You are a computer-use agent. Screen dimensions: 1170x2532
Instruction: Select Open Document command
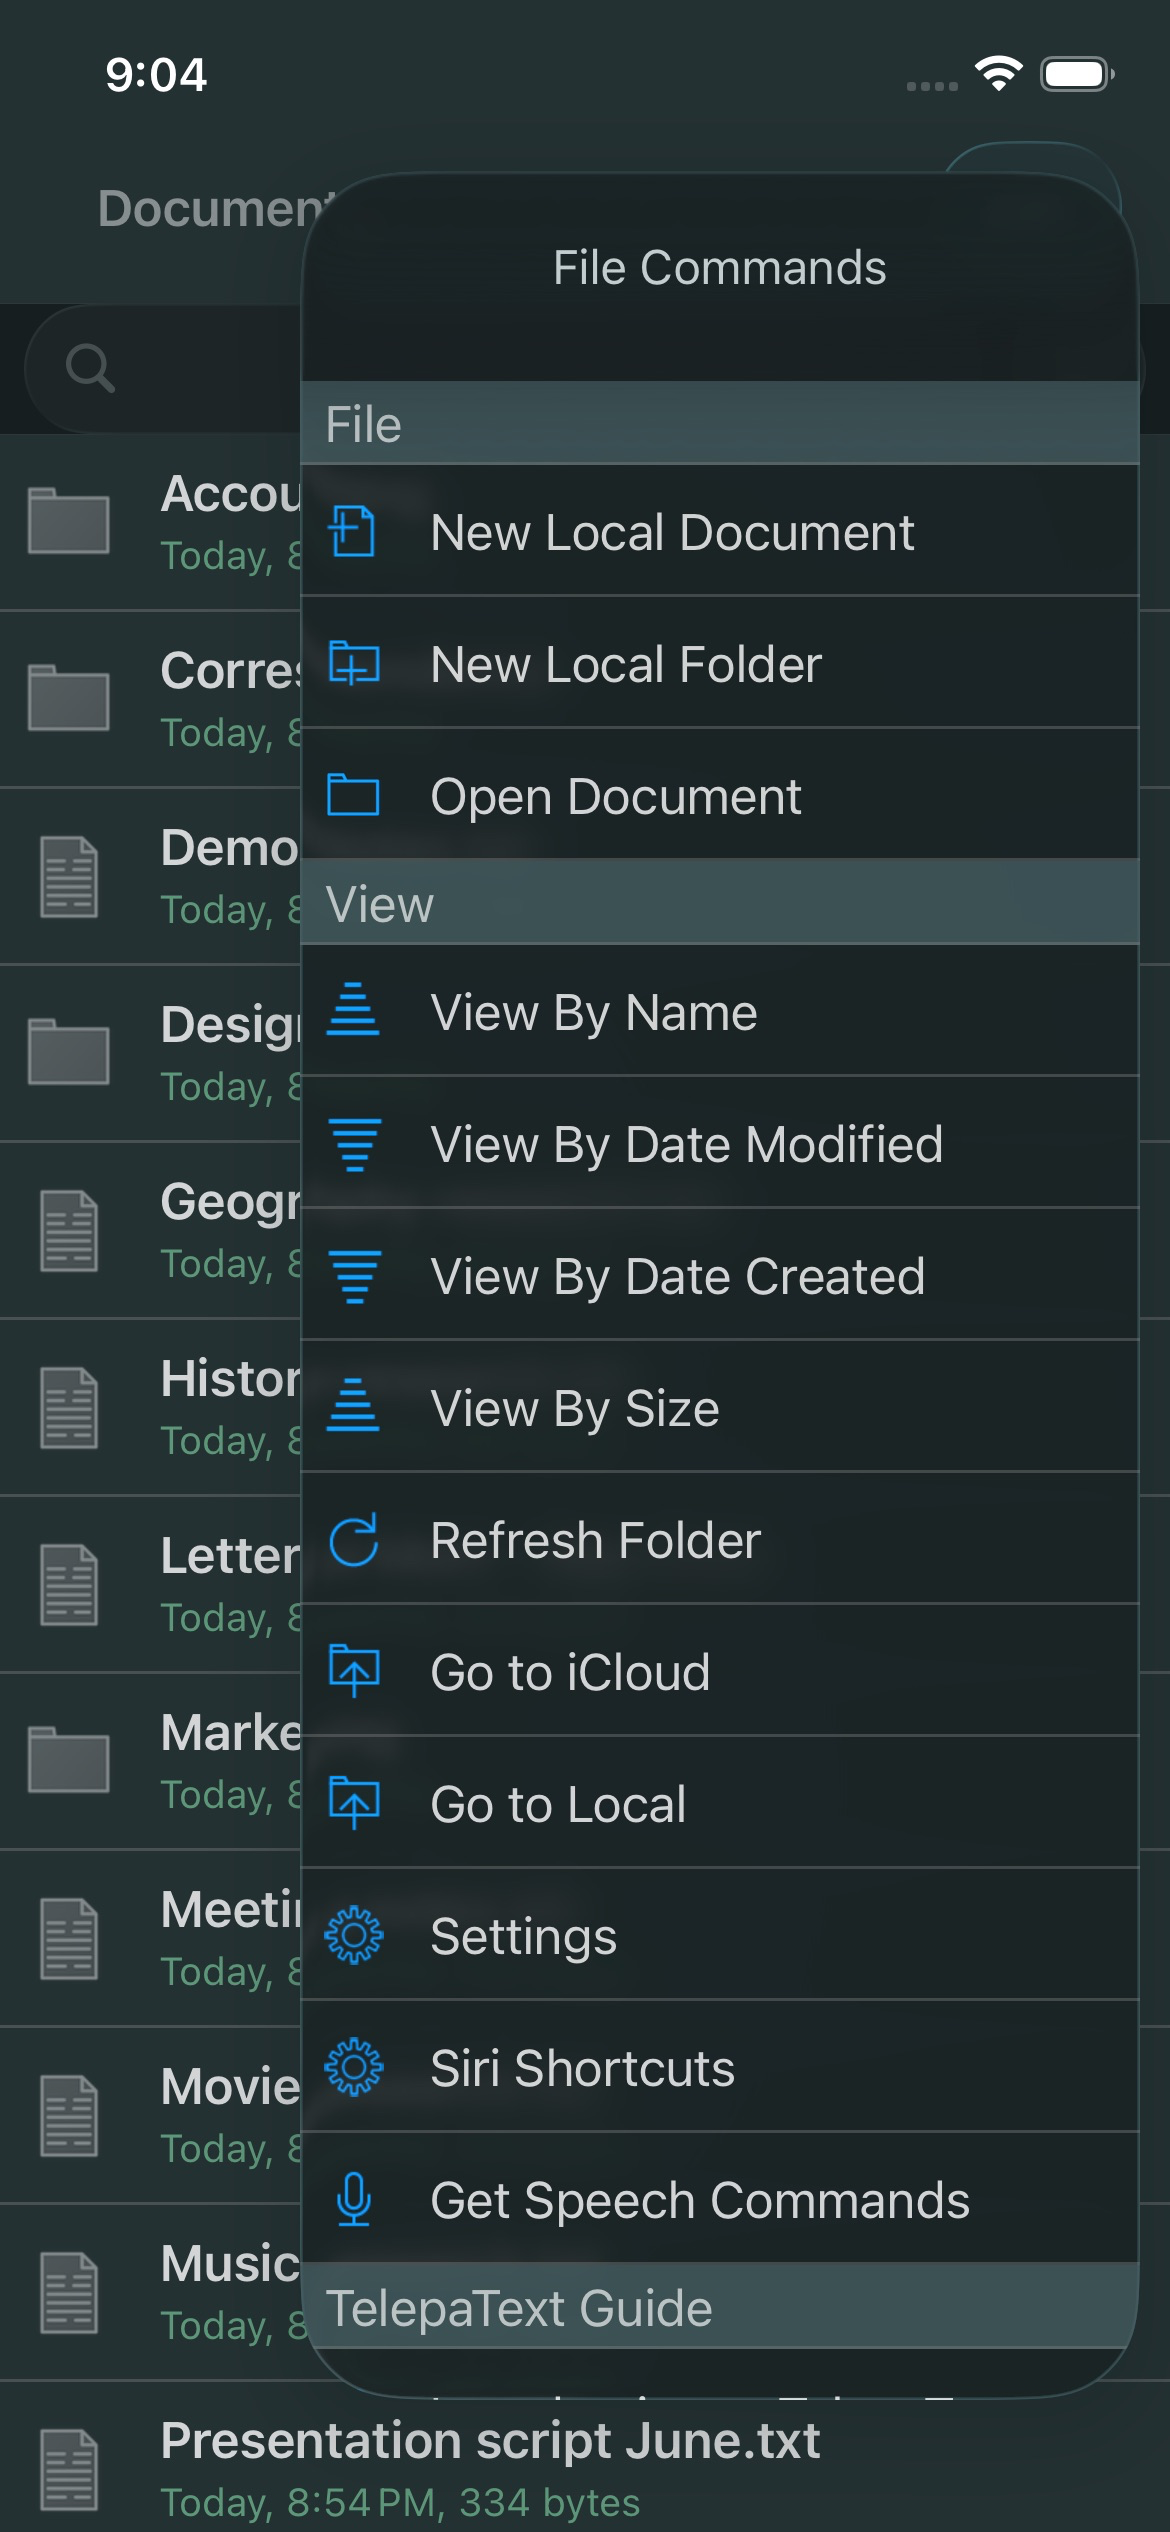click(720, 795)
